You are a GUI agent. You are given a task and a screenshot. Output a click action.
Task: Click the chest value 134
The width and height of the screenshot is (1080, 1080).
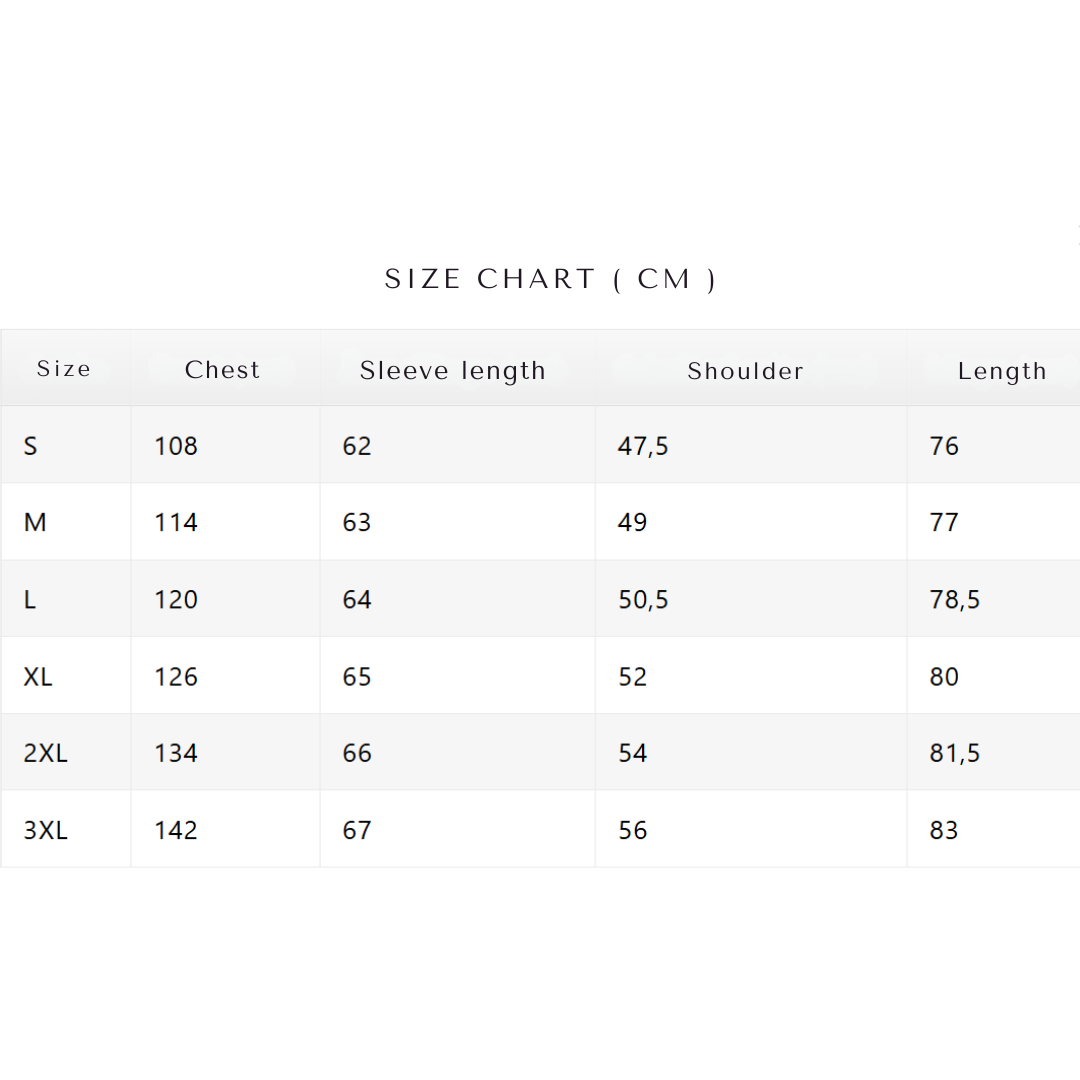(x=176, y=753)
